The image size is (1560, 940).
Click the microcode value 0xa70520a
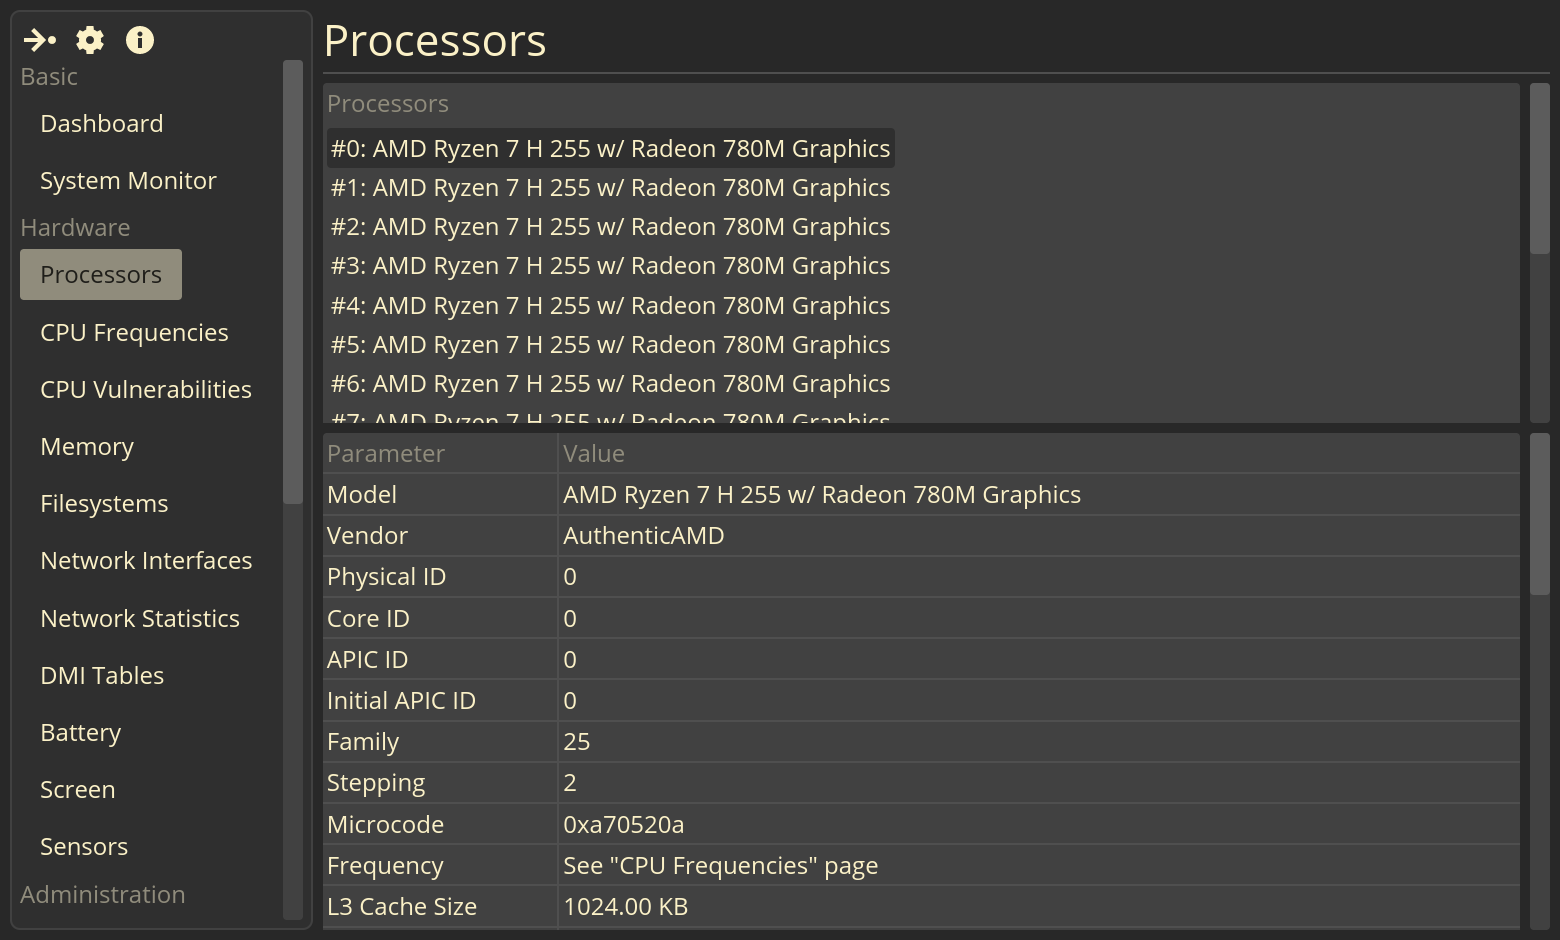click(624, 825)
